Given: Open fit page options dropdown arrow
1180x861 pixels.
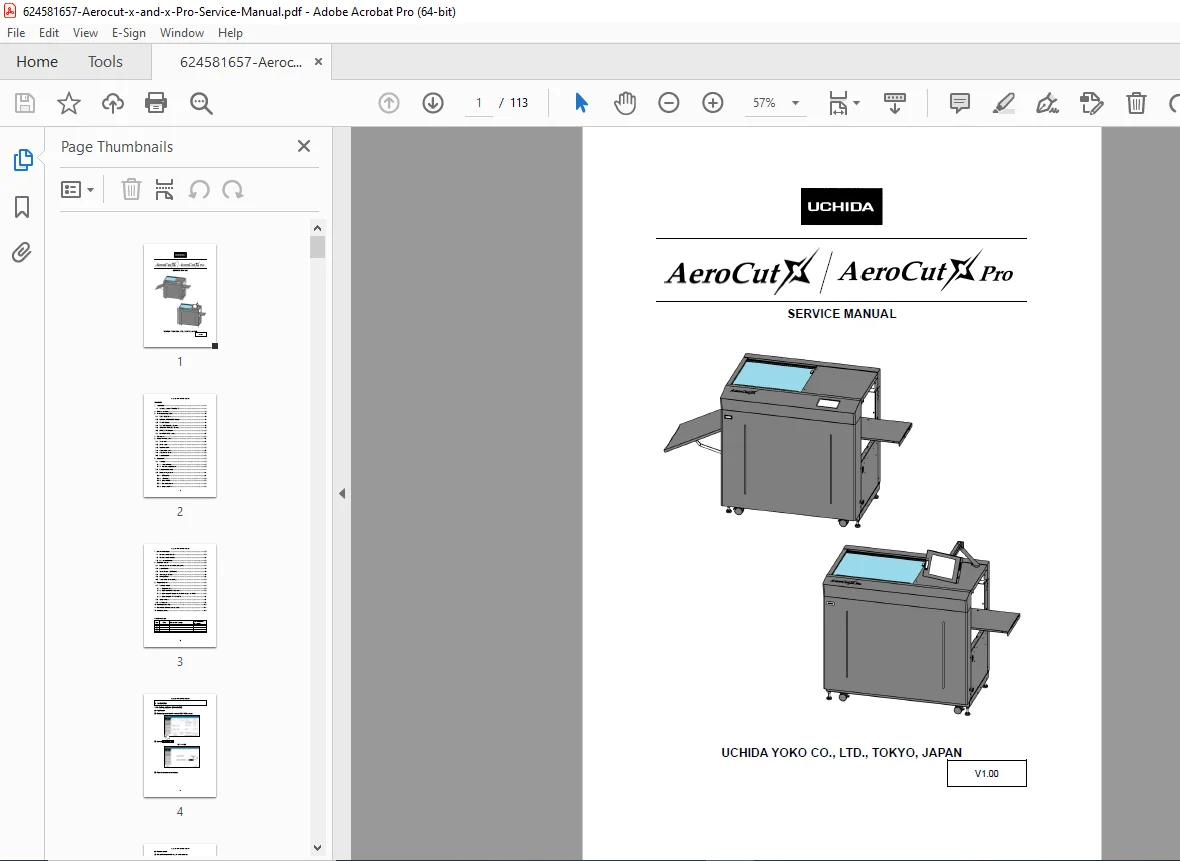Looking at the screenshot, I should click(856, 103).
